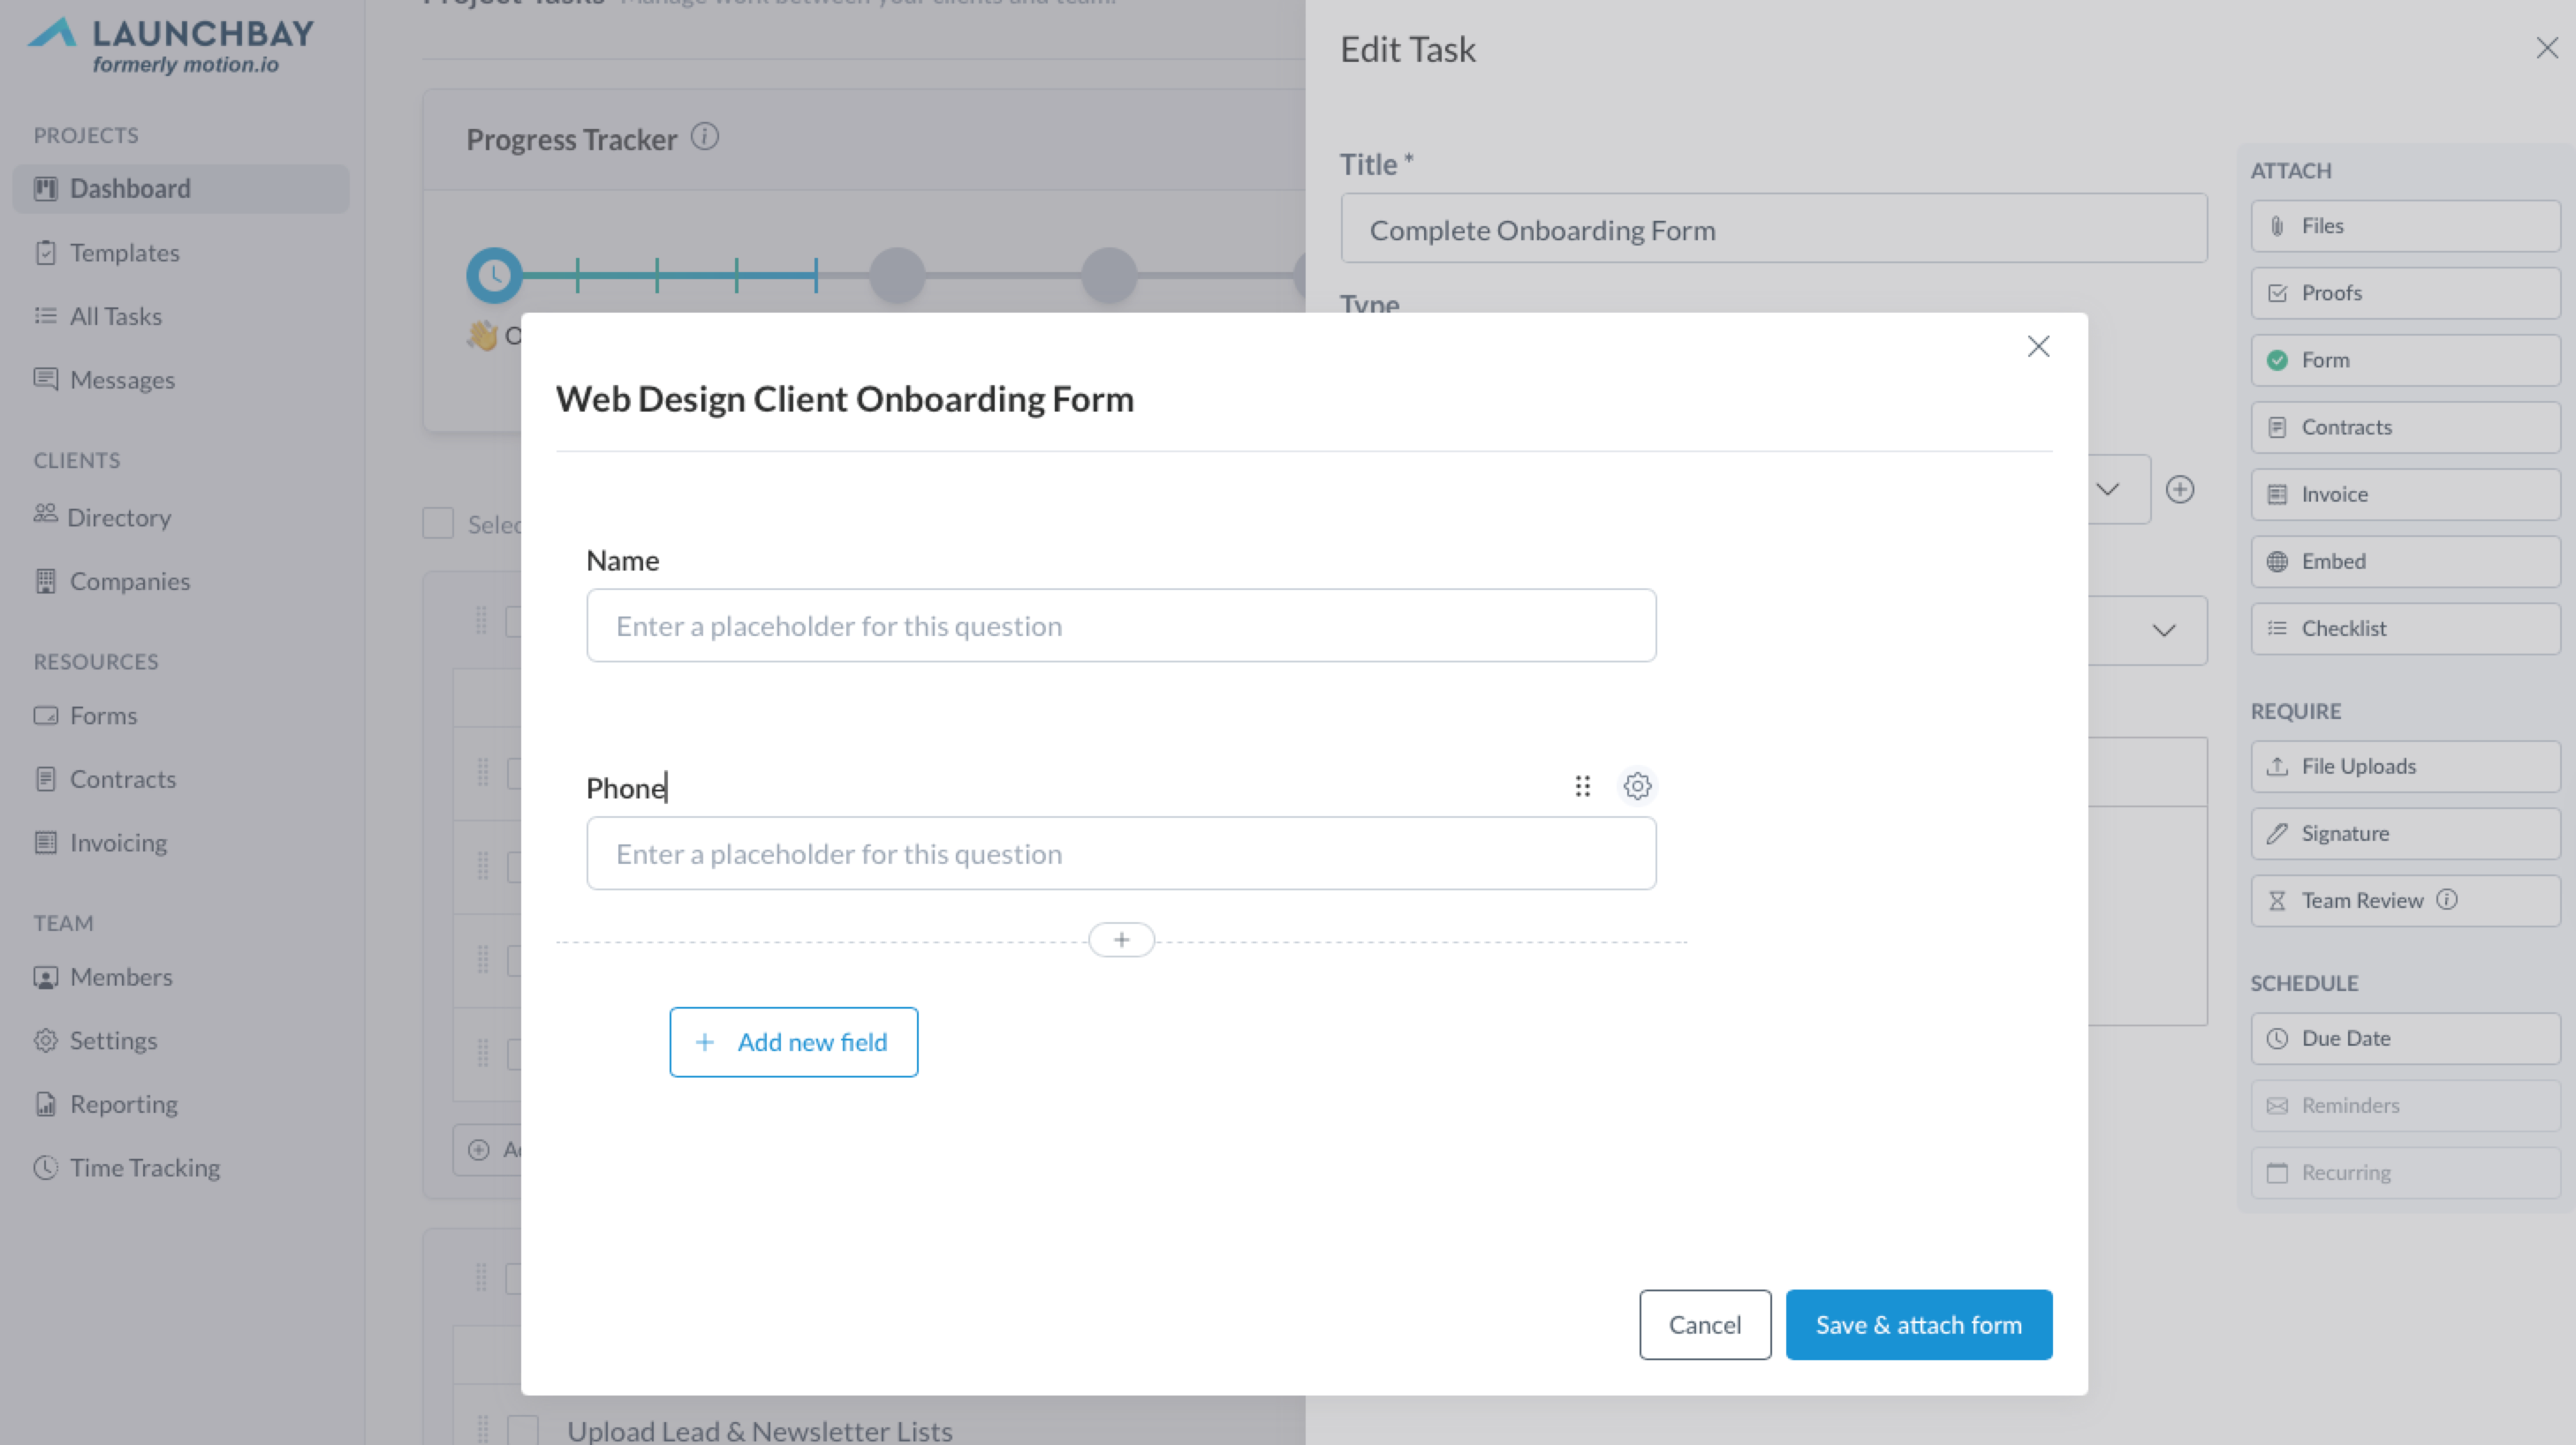Click the circled plus next to dropdown
Viewport: 2576px width, 1445px height.
pos(2180,489)
